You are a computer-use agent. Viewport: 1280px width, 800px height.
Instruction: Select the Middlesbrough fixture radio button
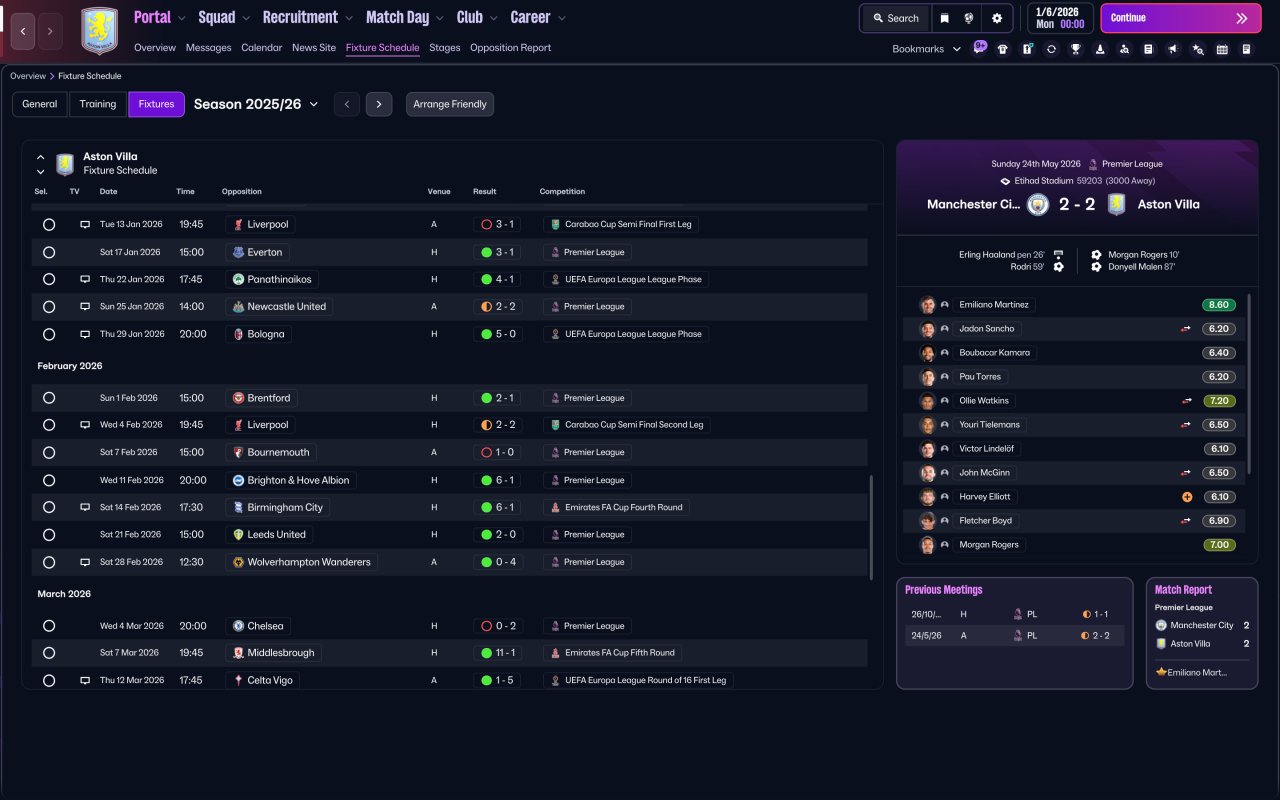[x=49, y=653]
